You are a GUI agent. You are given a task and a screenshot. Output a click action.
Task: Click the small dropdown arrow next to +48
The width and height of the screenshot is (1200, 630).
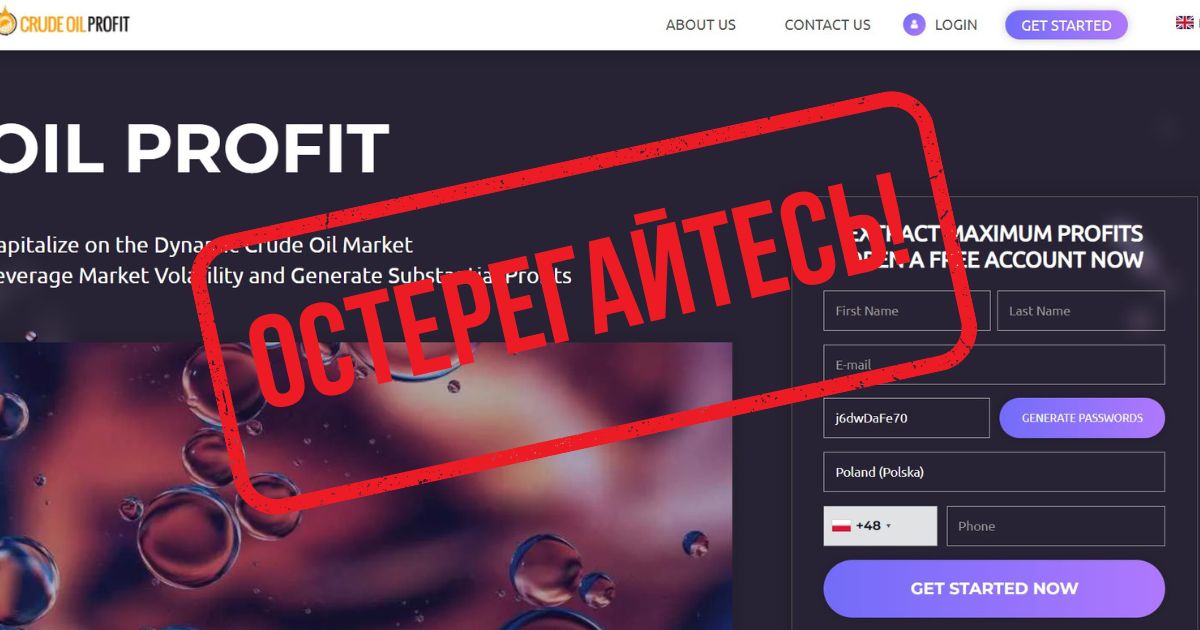click(889, 526)
